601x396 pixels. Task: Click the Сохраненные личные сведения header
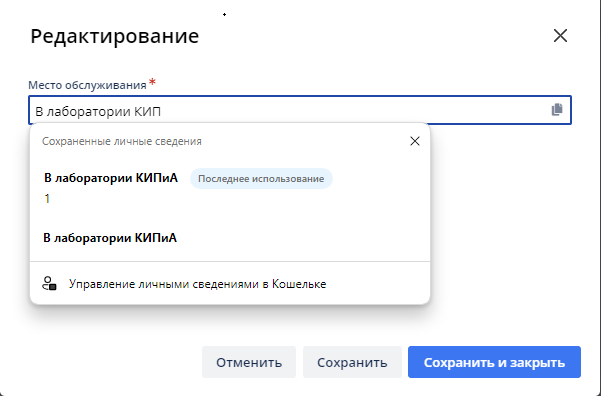[122, 141]
